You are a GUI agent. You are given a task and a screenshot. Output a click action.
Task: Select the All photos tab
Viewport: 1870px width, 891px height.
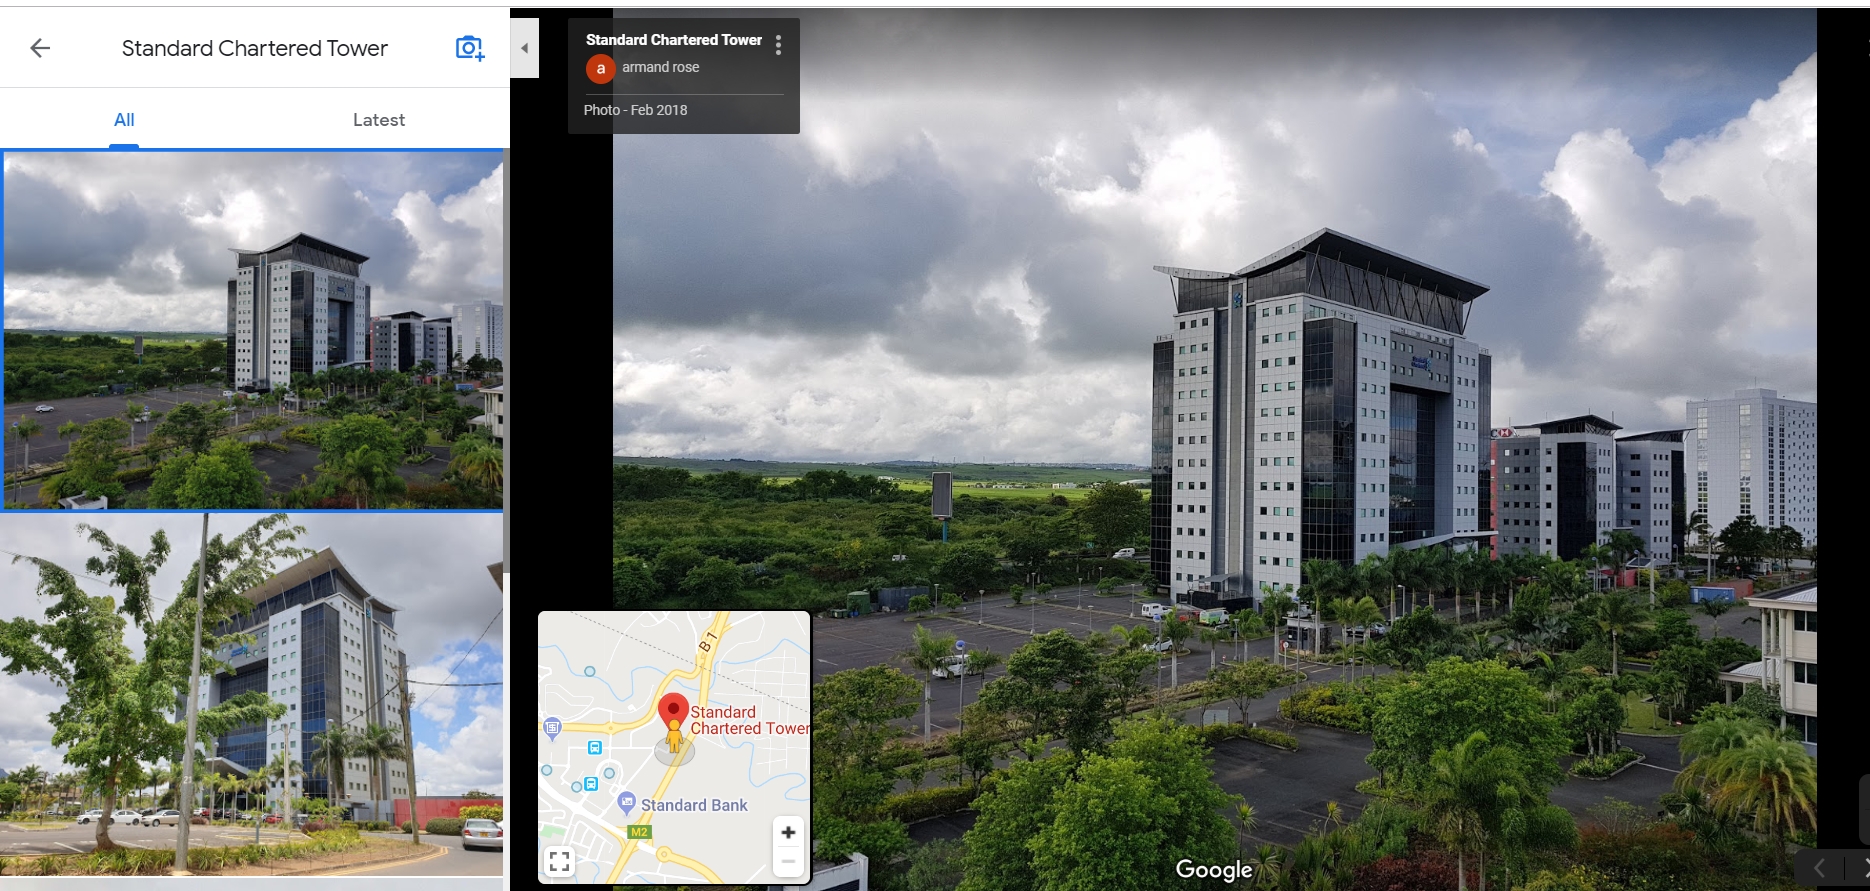(124, 120)
